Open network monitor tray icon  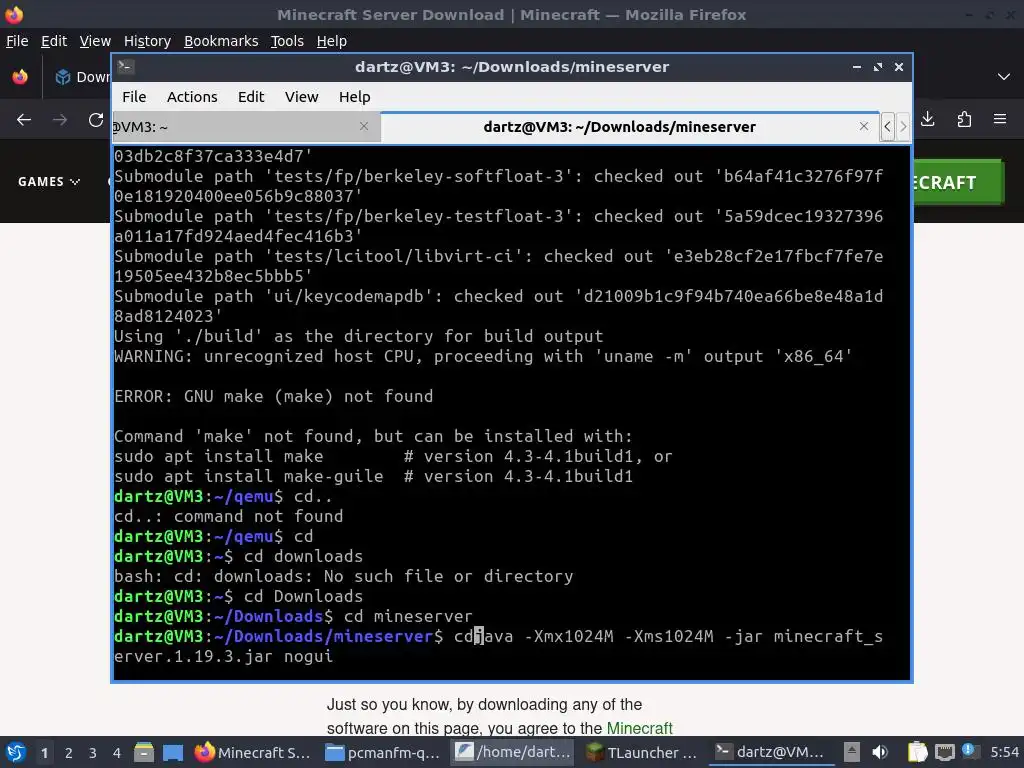pyautogui.click(x=944, y=752)
